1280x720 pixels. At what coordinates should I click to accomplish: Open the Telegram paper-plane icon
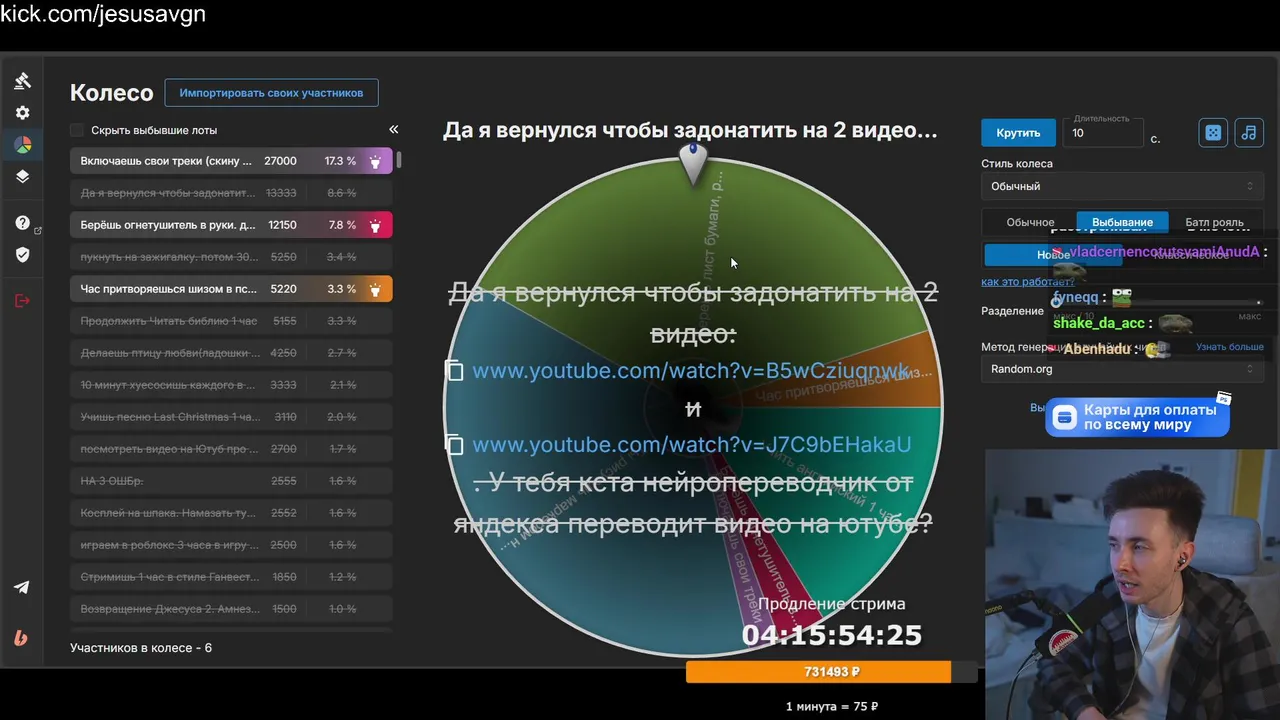click(22, 587)
